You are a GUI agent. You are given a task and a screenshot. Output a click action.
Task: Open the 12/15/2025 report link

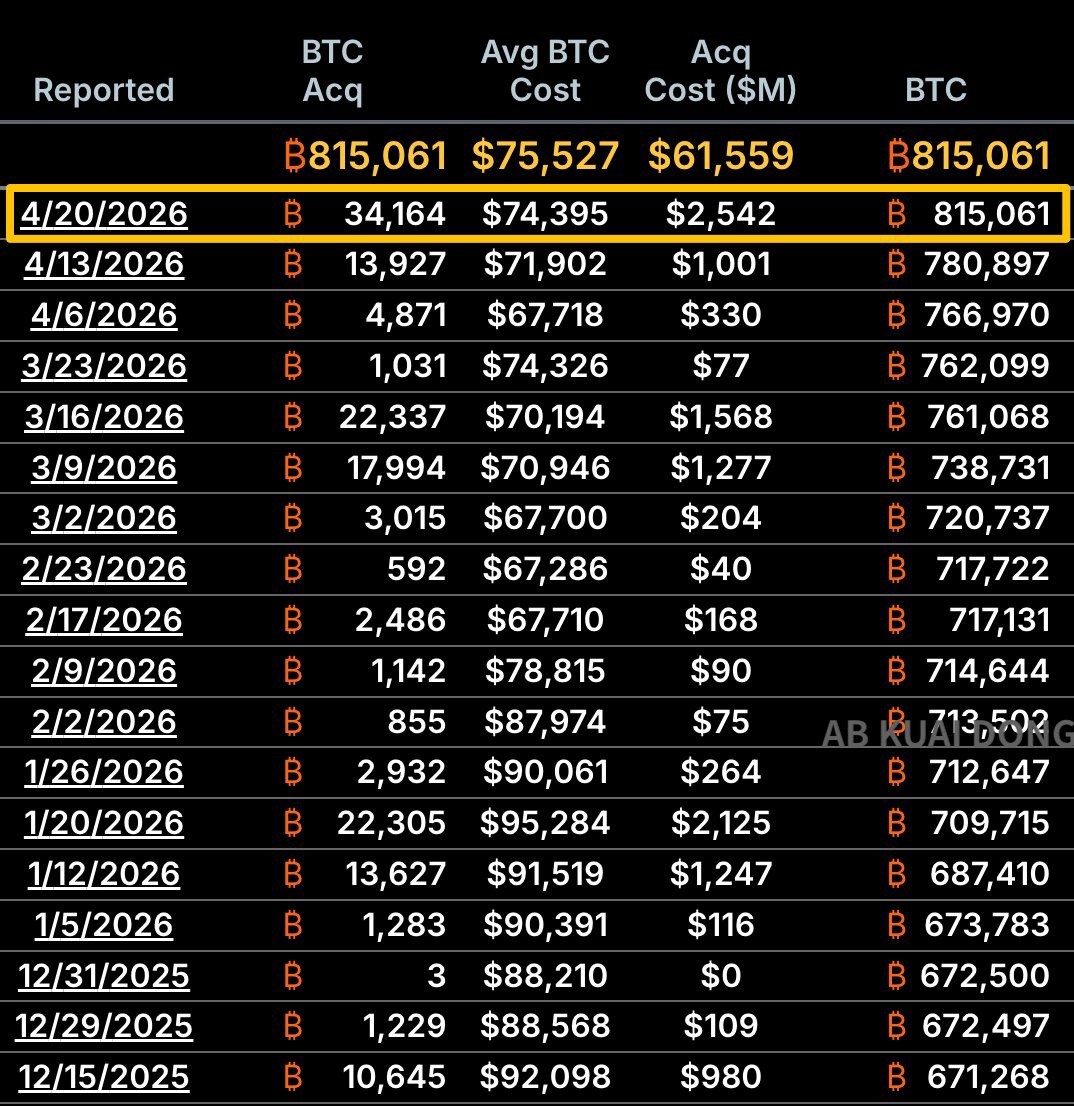click(104, 1077)
